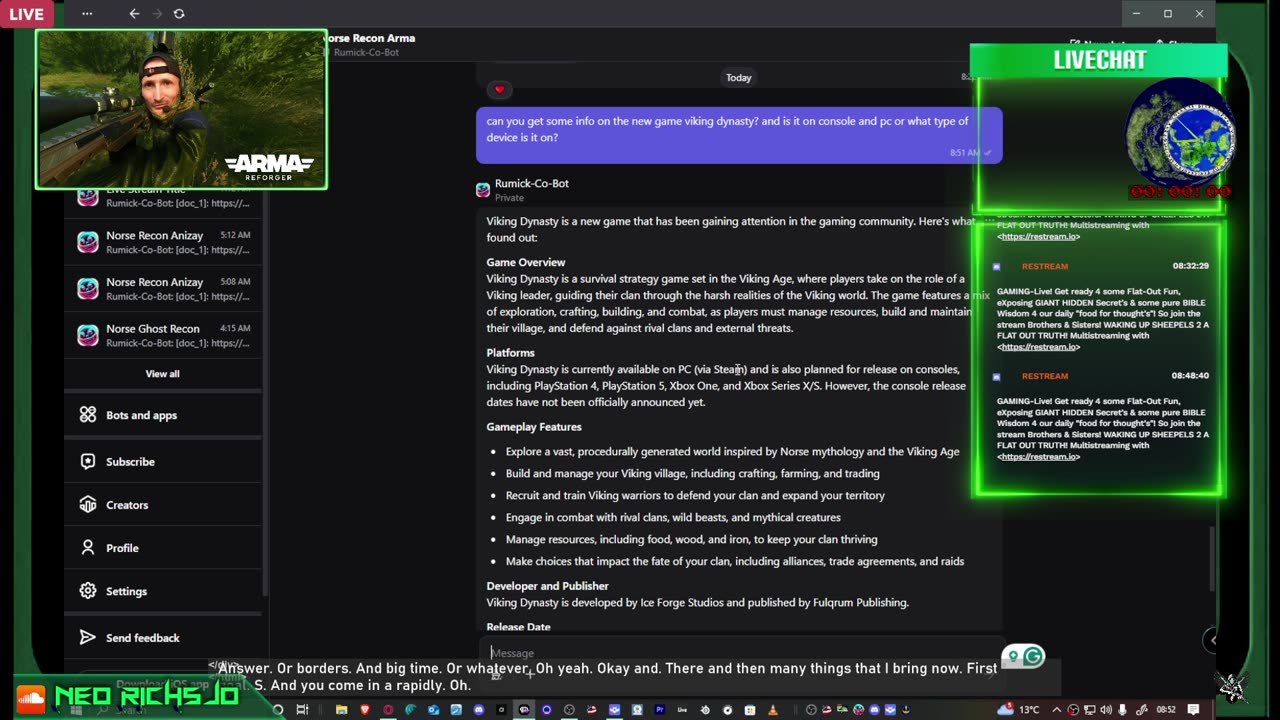Screen dimensions: 1280x720
Task: Open the Subscribe page
Action: [x=163, y=462]
